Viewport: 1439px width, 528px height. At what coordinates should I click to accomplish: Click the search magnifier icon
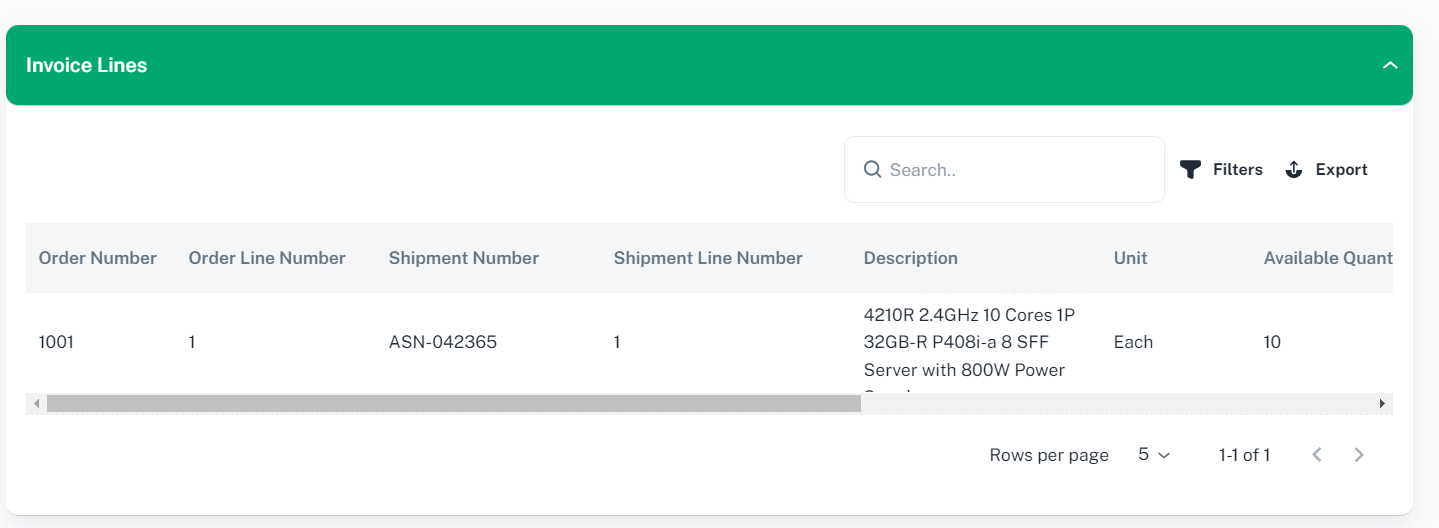click(872, 170)
